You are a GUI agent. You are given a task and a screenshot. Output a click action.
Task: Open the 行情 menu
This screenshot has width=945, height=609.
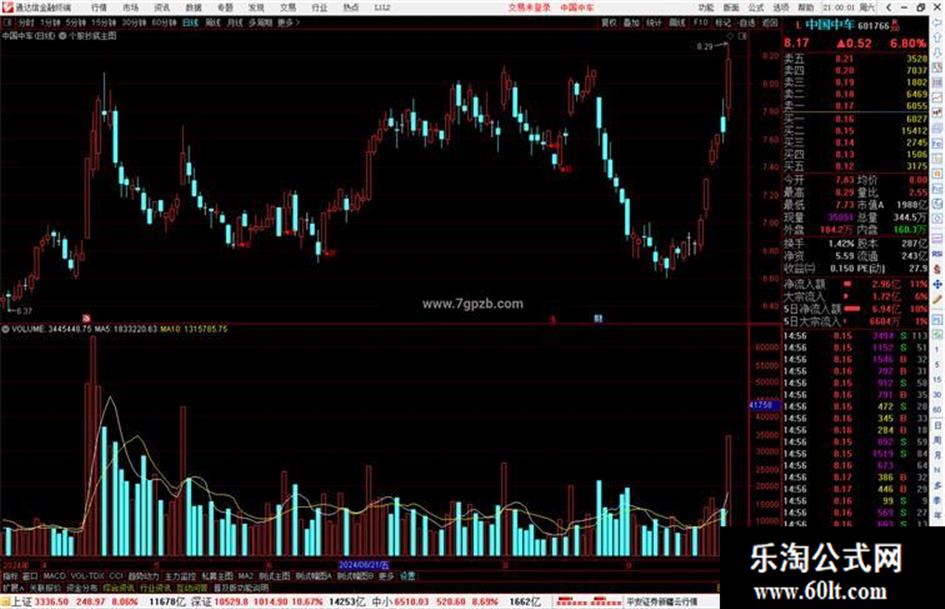pos(99,8)
